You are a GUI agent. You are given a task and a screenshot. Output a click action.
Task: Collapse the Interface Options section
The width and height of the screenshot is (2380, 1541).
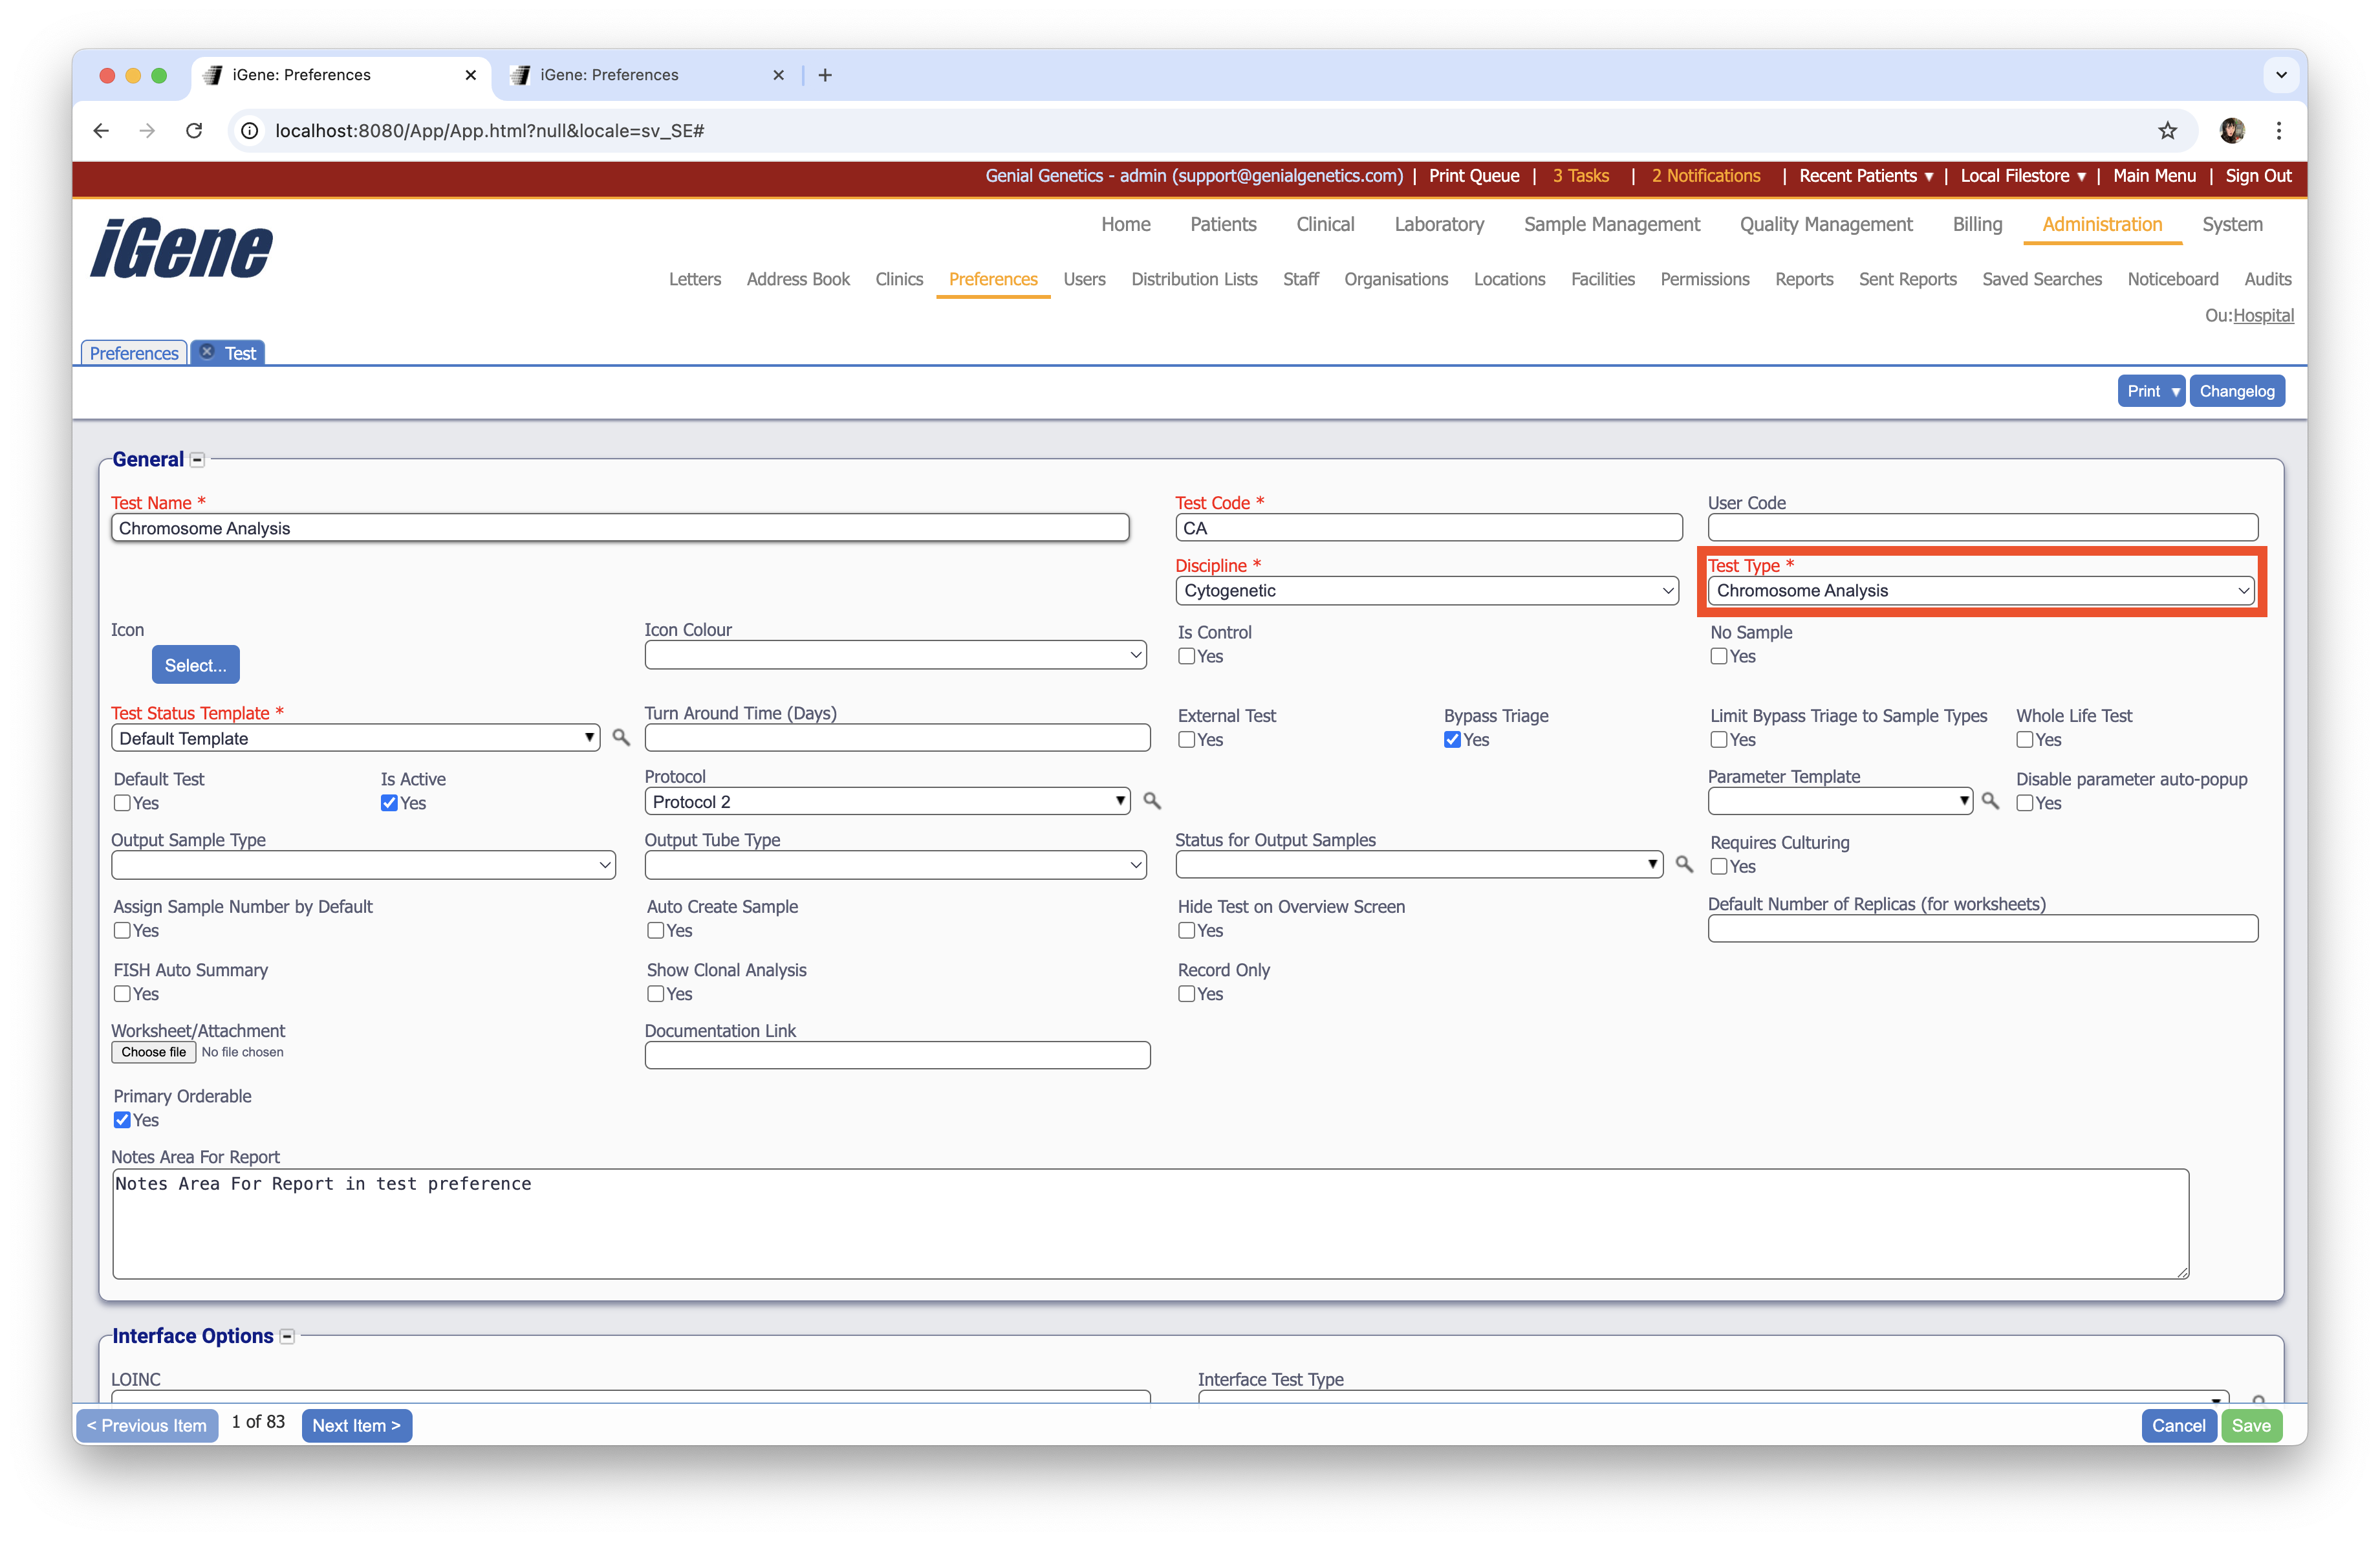point(287,1336)
